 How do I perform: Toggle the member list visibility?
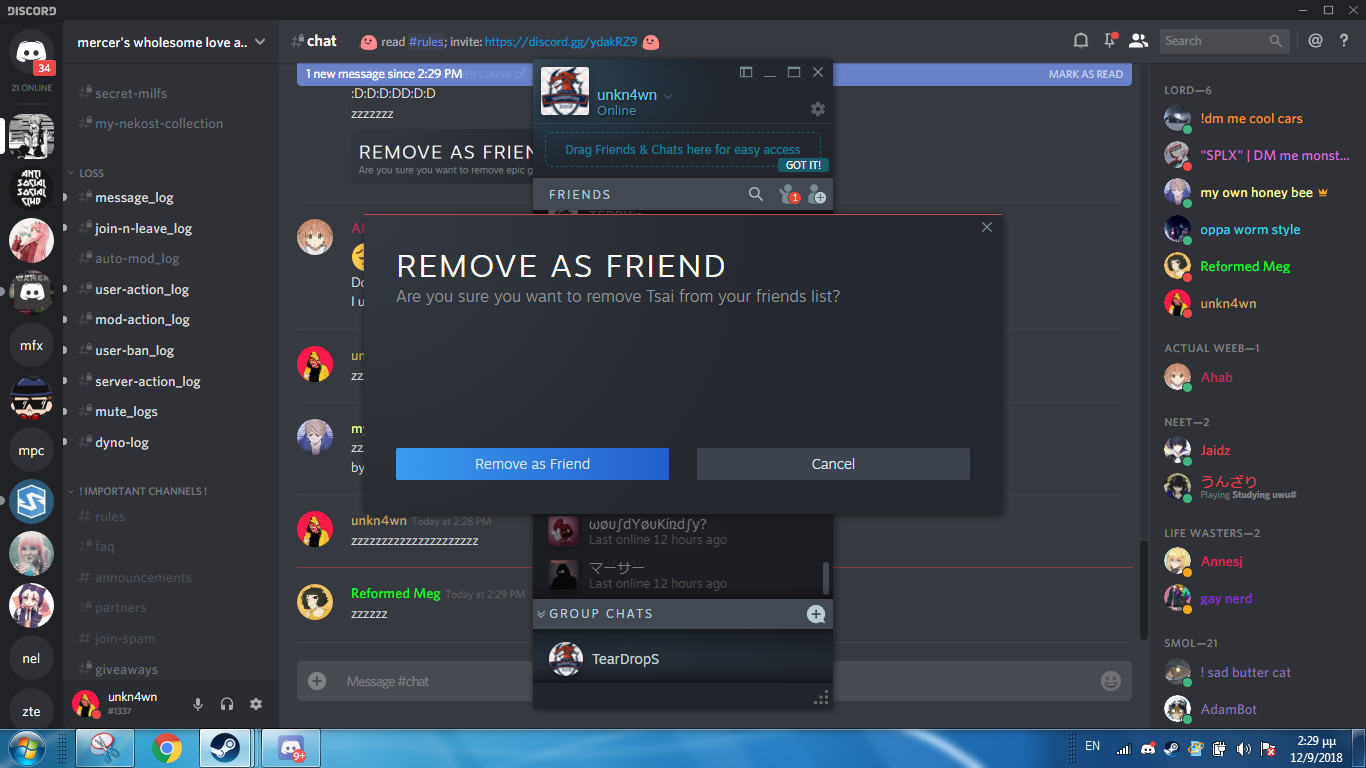pyautogui.click(x=1138, y=41)
